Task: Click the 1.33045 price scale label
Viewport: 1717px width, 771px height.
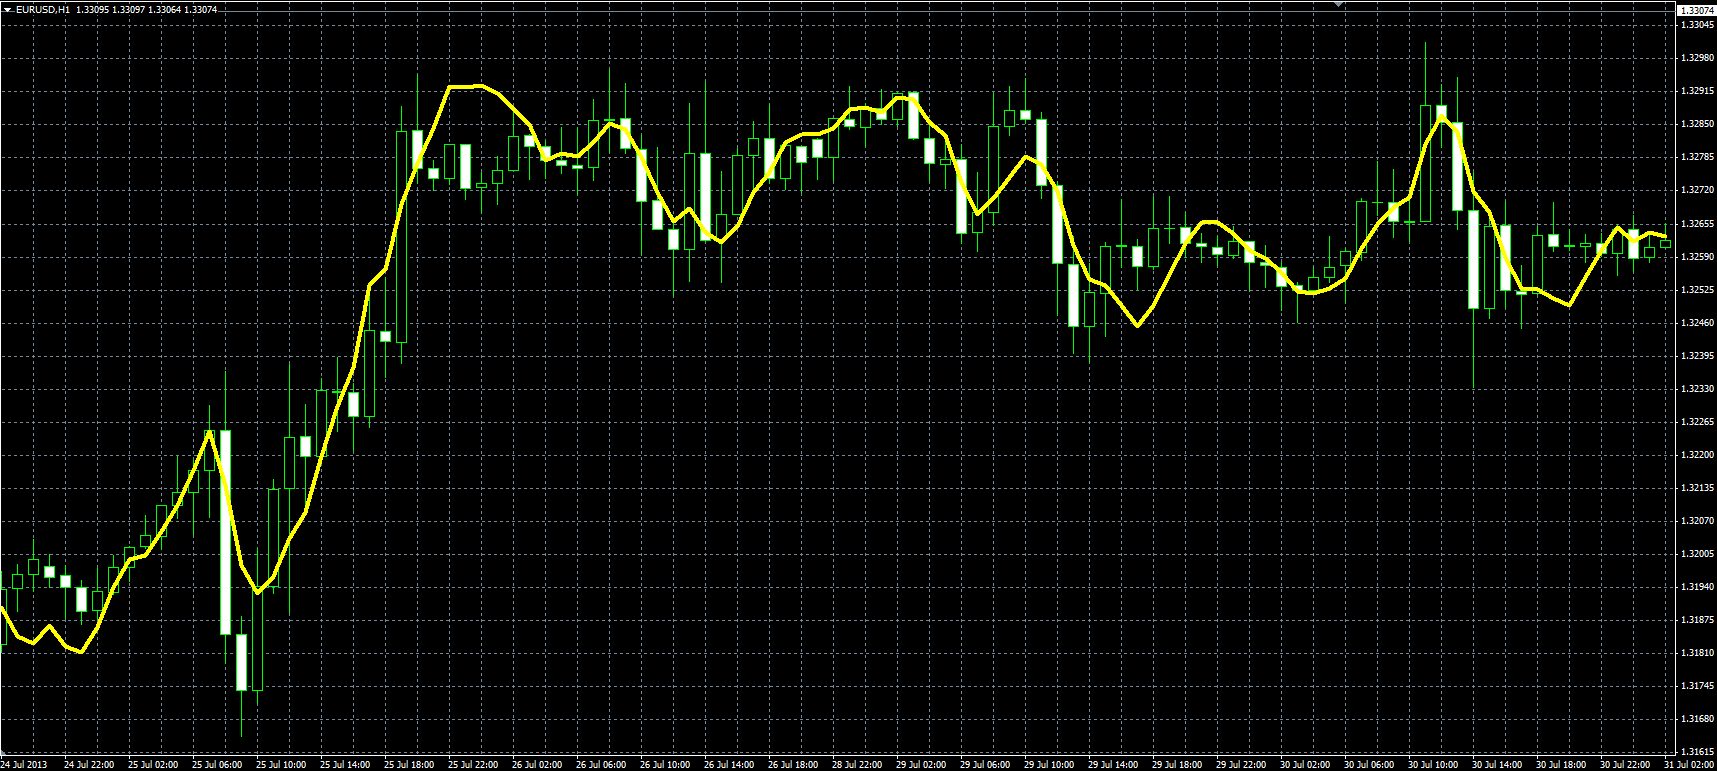Action: coord(1696,24)
